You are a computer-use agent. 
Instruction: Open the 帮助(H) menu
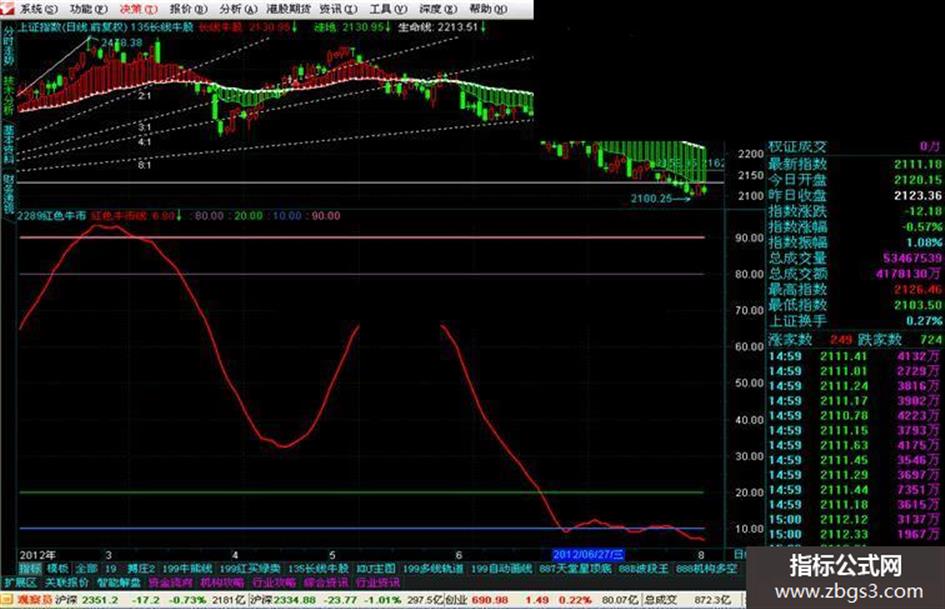[x=488, y=9]
